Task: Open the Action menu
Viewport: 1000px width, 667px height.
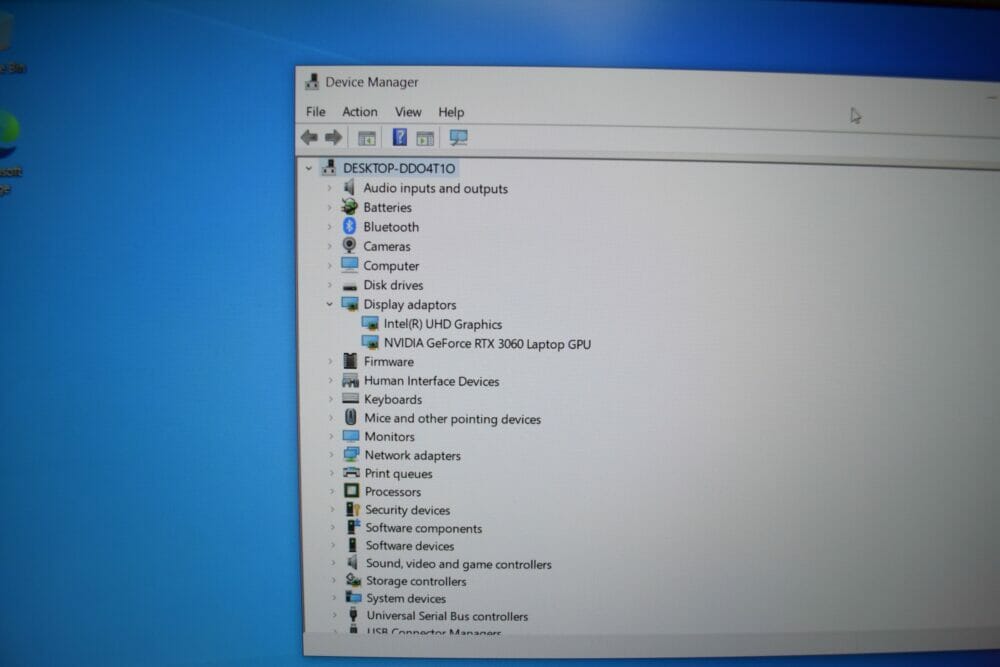Action: [x=360, y=112]
